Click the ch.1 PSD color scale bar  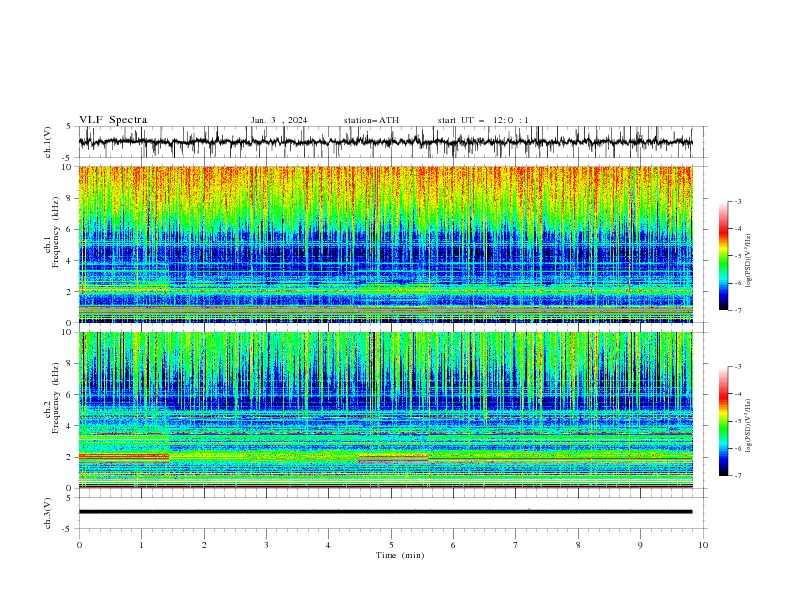tap(723, 256)
